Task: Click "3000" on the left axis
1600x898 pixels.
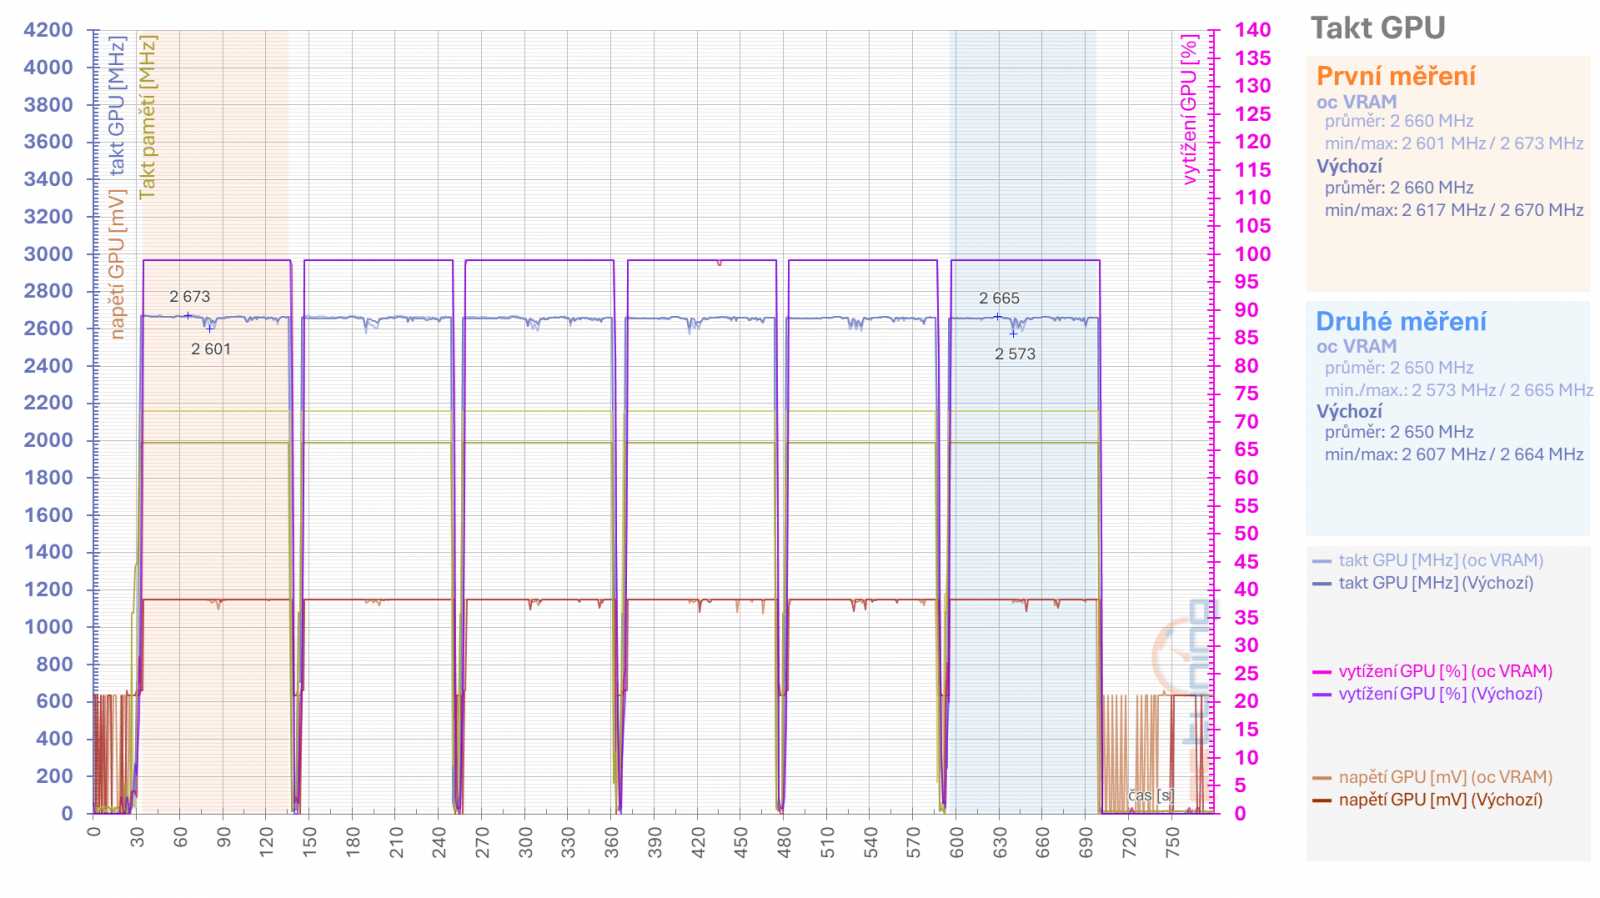Action: (48, 254)
